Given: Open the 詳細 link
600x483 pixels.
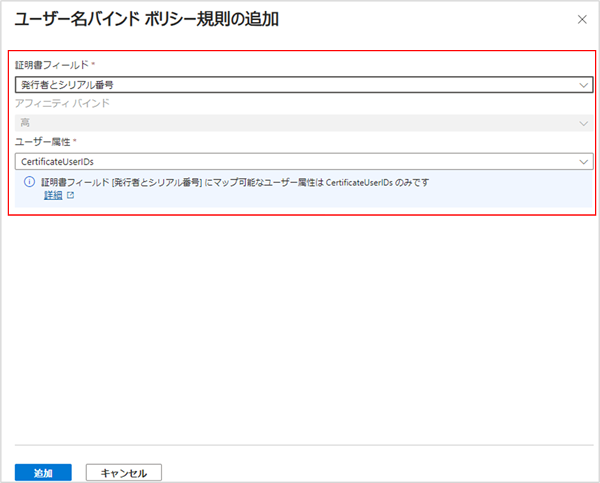Looking at the screenshot, I should (x=52, y=196).
